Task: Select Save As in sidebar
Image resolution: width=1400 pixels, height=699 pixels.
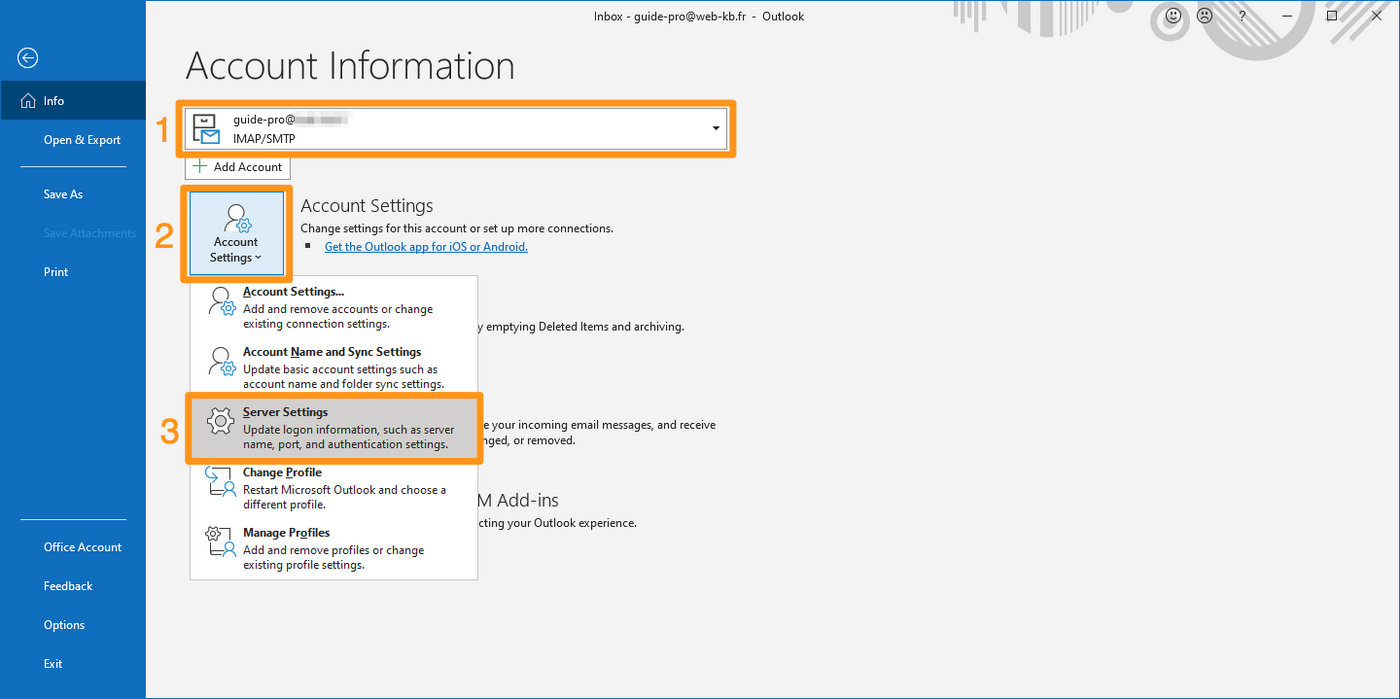Action: coord(63,194)
